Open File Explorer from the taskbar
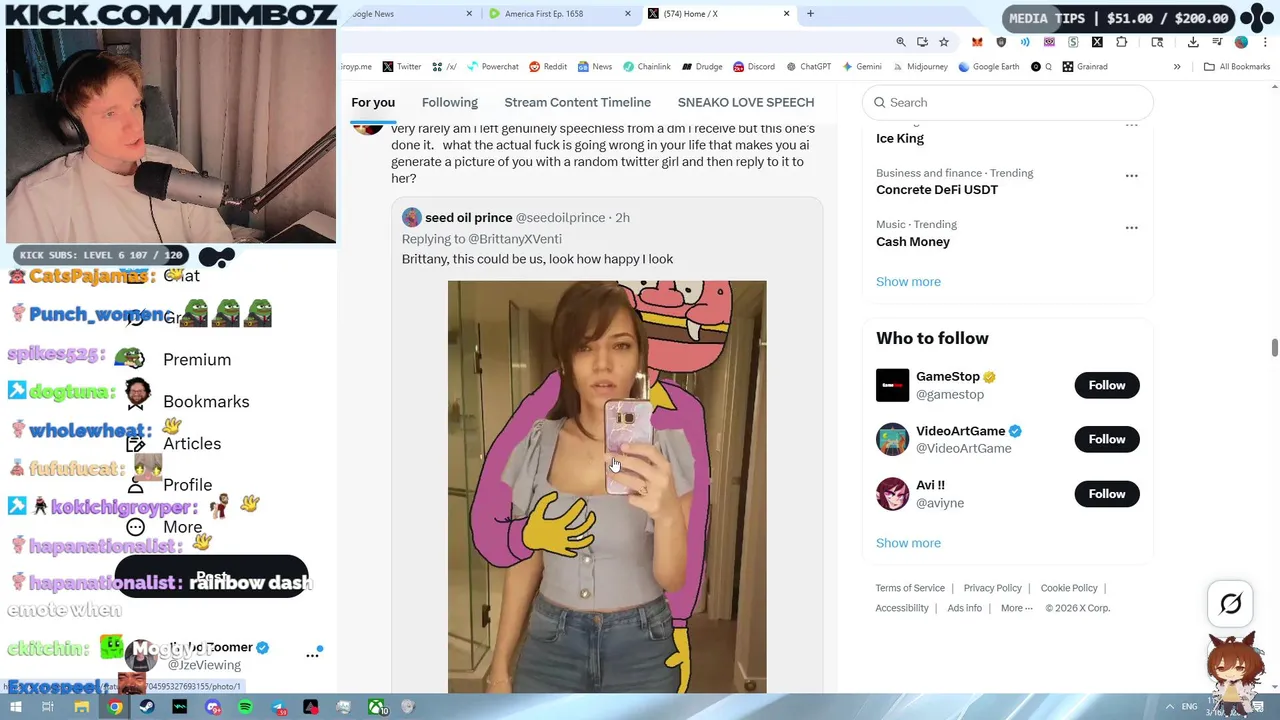The height and width of the screenshot is (720, 1280). [x=81, y=707]
